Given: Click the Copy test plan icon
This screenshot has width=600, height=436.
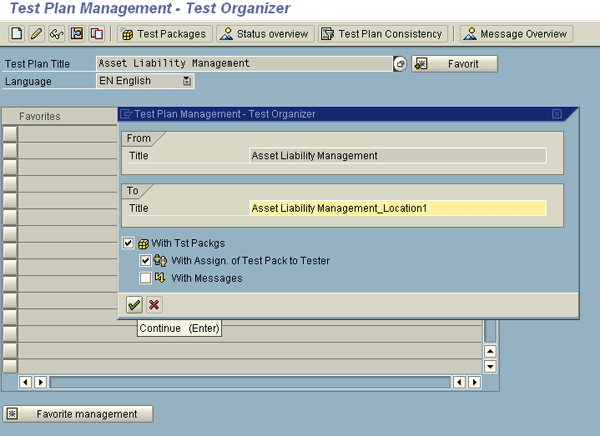Looking at the screenshot, I should click(97, 34).
